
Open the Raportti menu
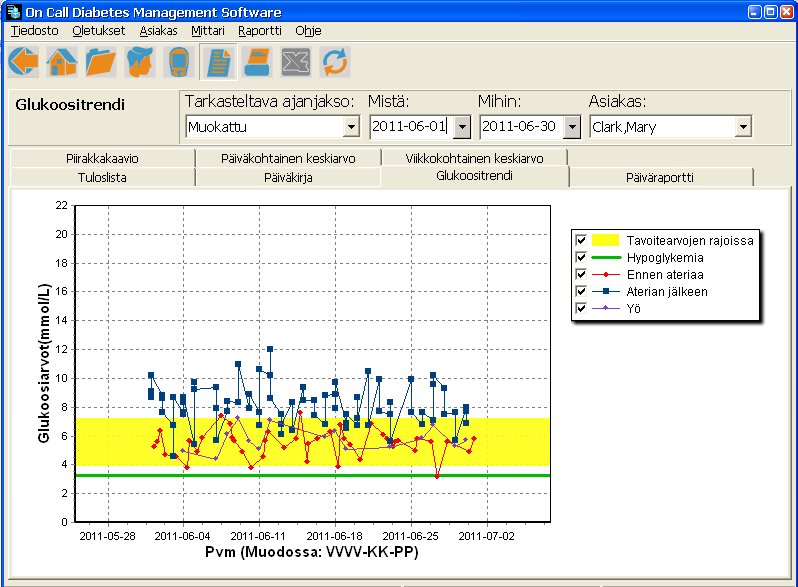point(260,31)
